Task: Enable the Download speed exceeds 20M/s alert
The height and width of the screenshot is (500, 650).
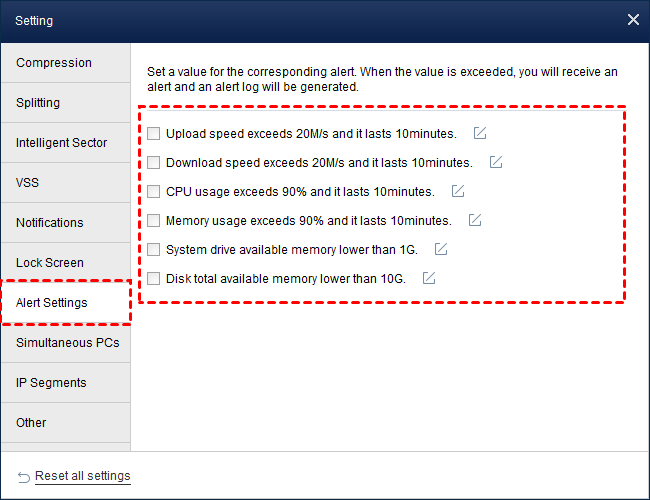Action: click(x=154, y=162)
